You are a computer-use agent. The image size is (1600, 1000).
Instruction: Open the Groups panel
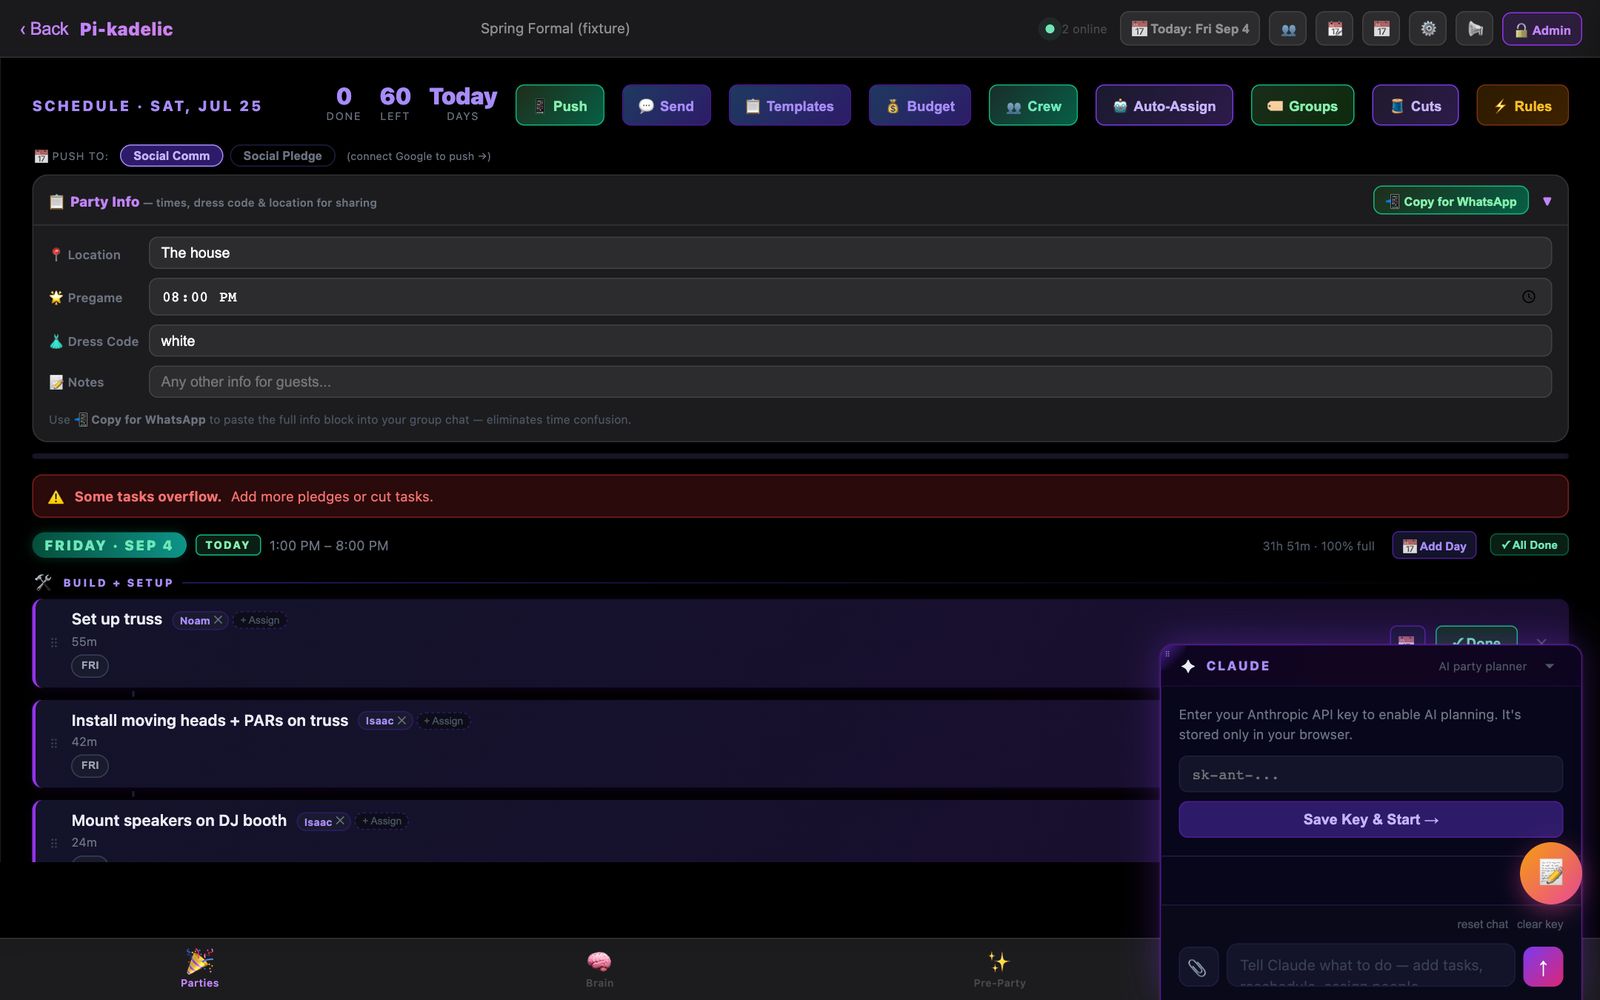(1302, 105)
